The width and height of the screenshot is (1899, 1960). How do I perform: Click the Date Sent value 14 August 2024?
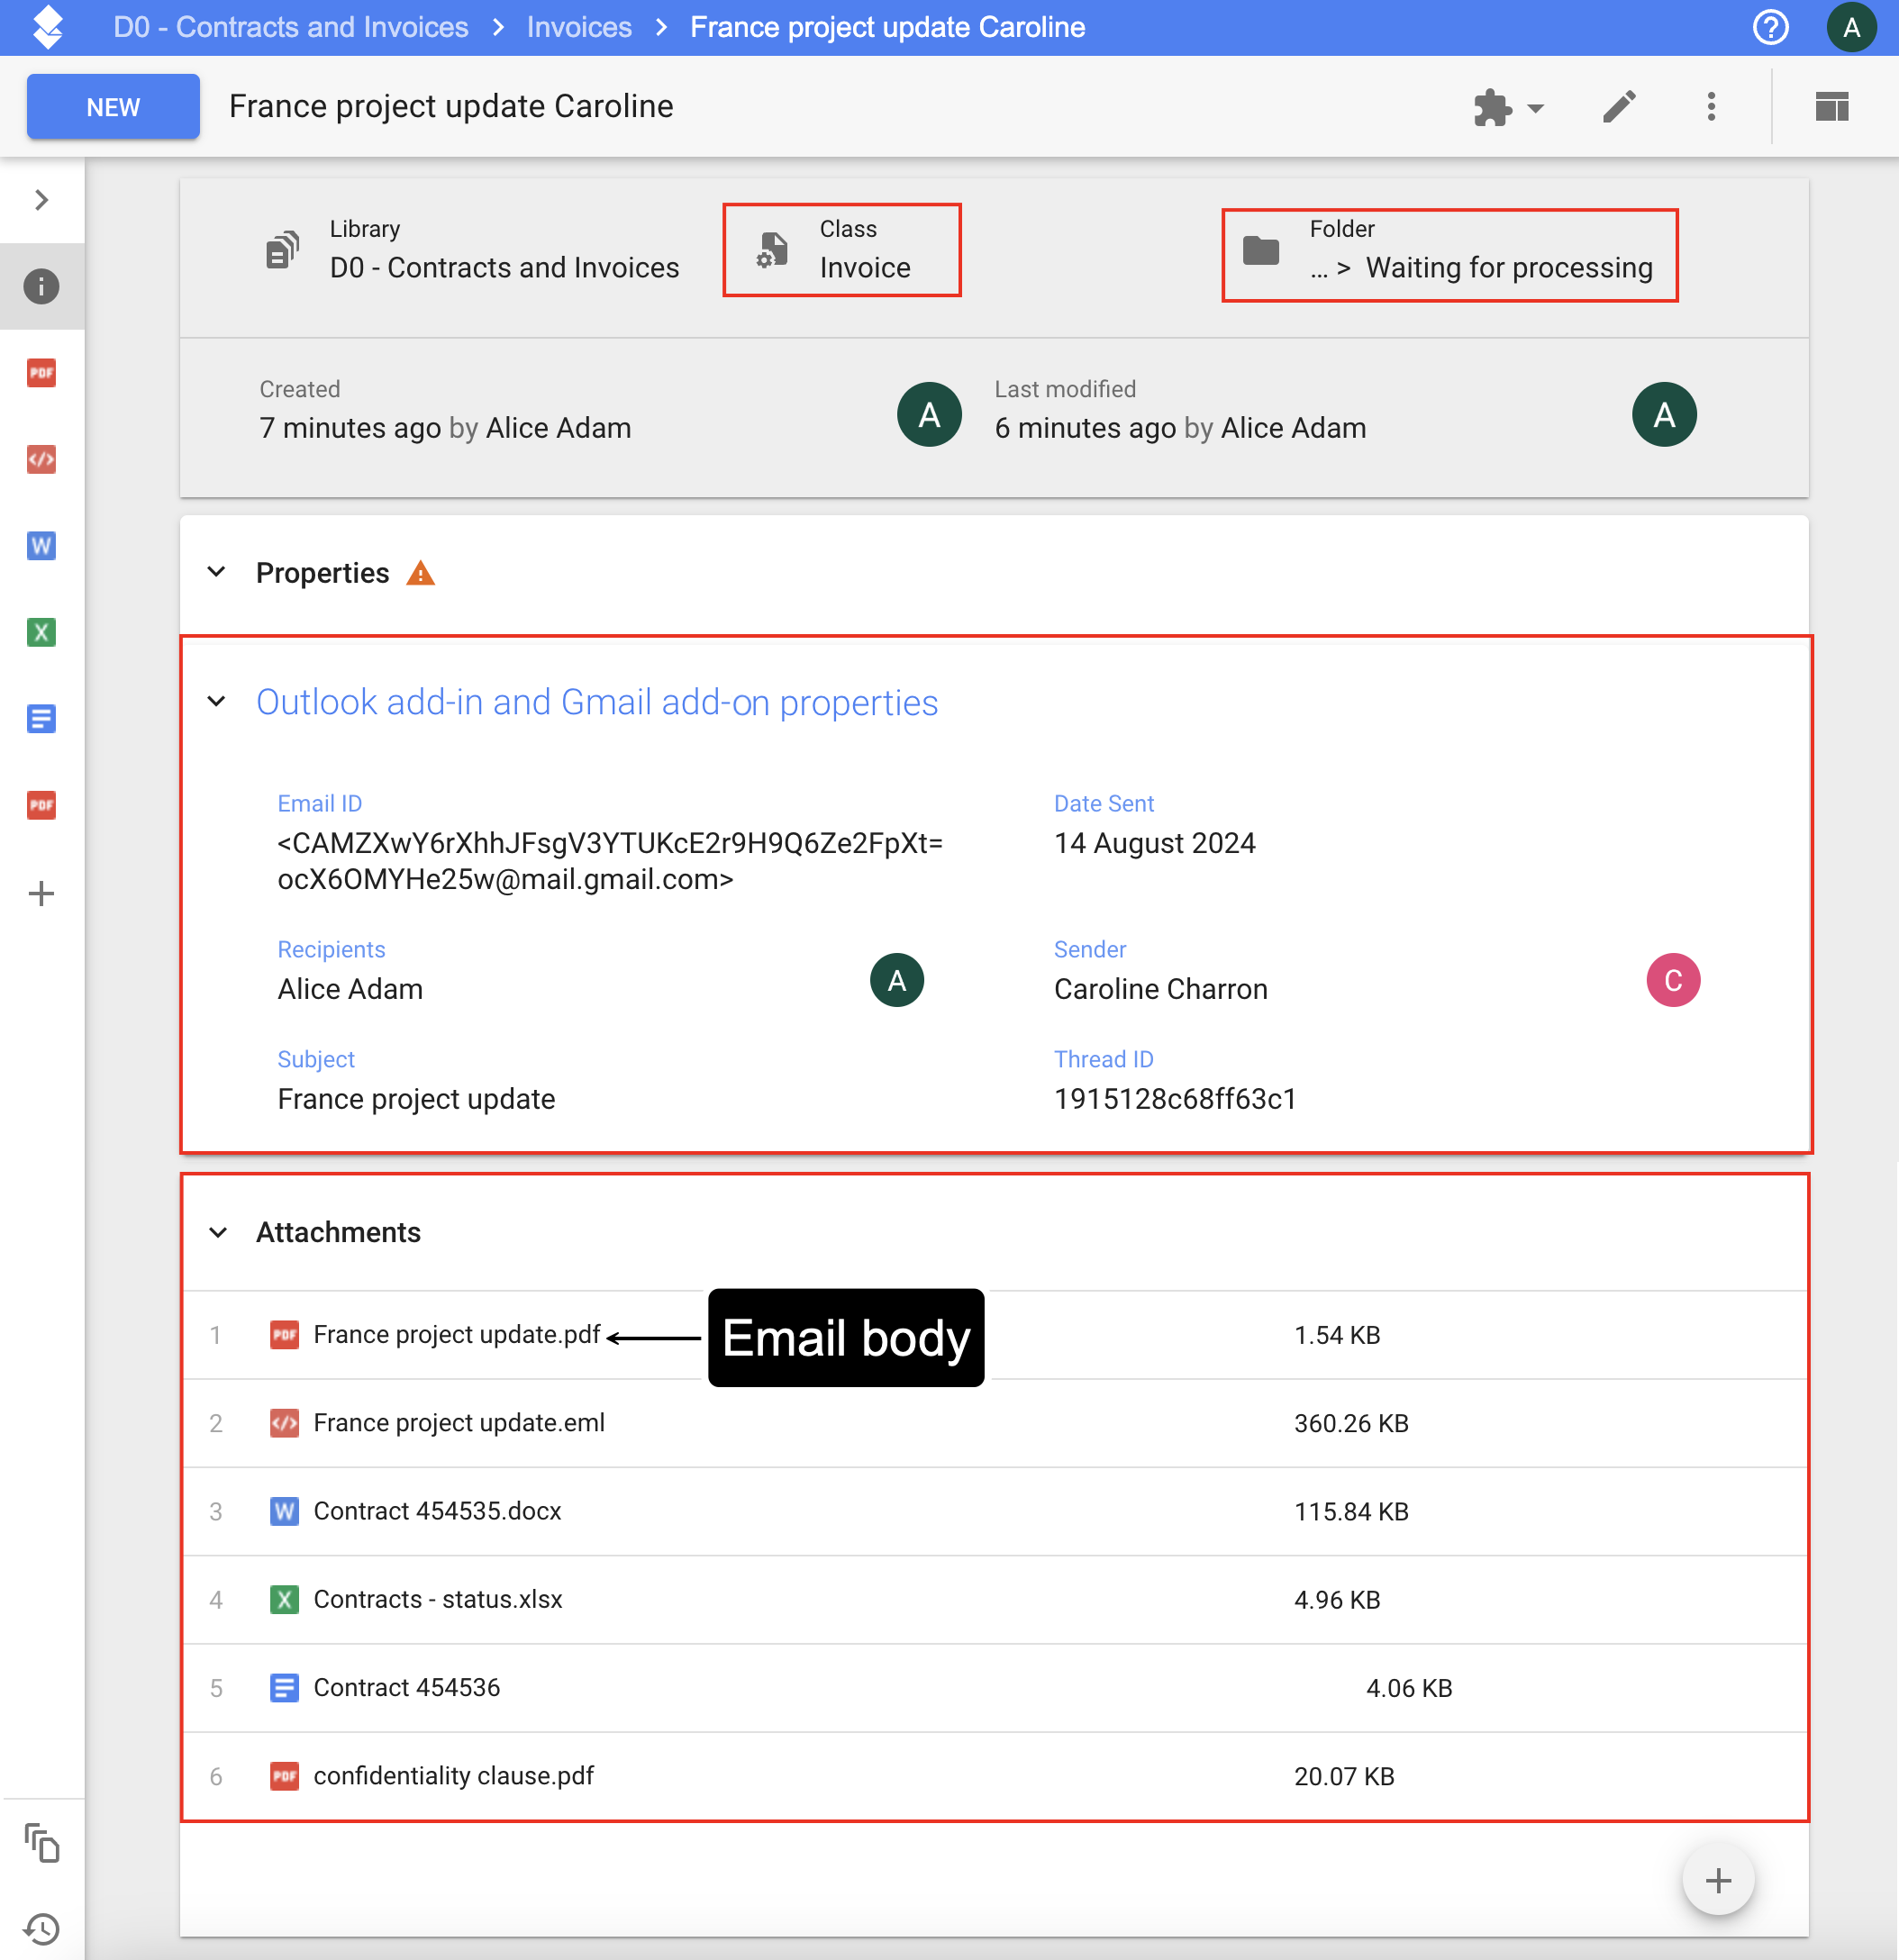tap(1155, 843)
